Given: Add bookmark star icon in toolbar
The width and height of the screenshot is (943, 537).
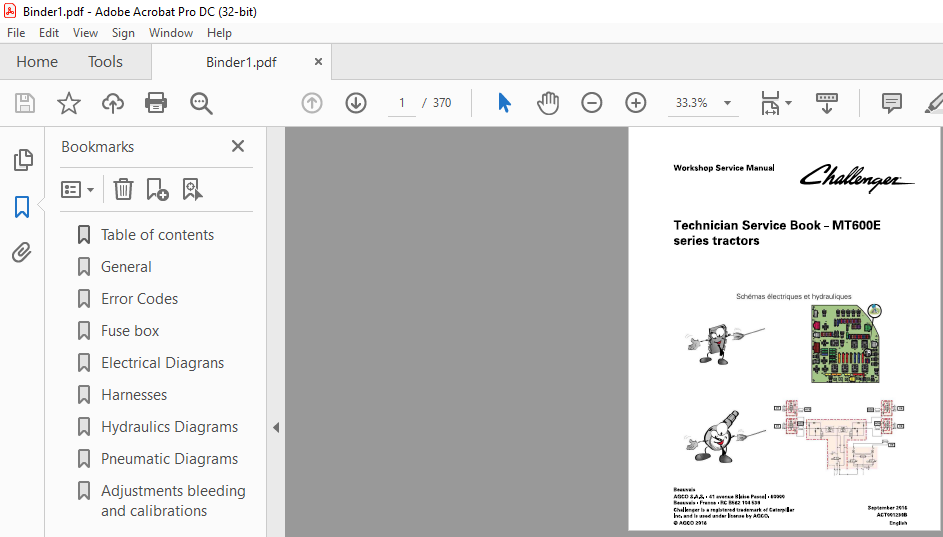Looking at the screenshot, I should pos(69,103).
